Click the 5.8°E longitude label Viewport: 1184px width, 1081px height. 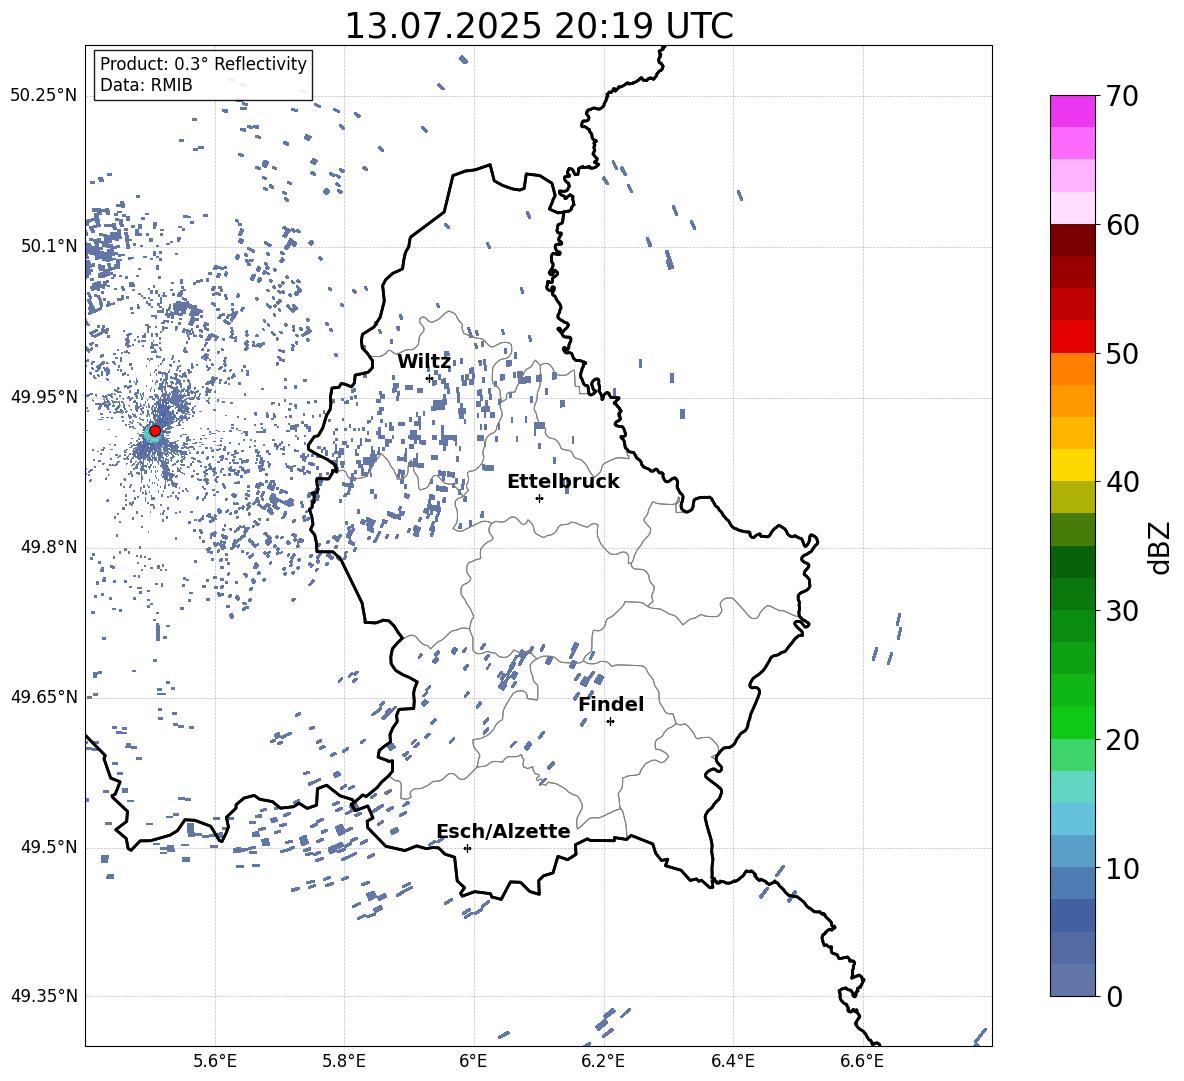point(344,1061)
